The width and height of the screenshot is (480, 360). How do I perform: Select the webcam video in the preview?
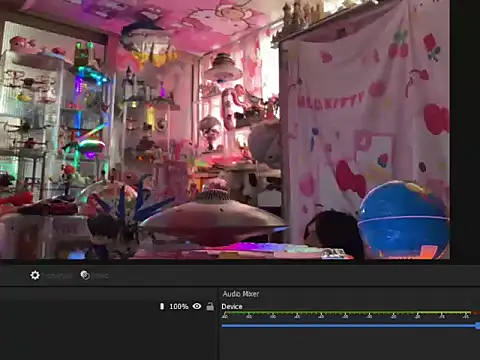coord(225,129)
